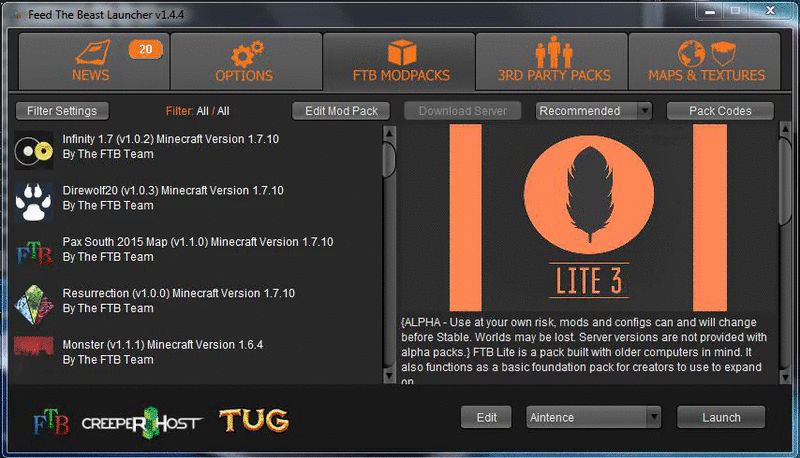This screenshot has width=800, height=458.
Task: Click the modpack list scroll down arrow
Action: 389,376
